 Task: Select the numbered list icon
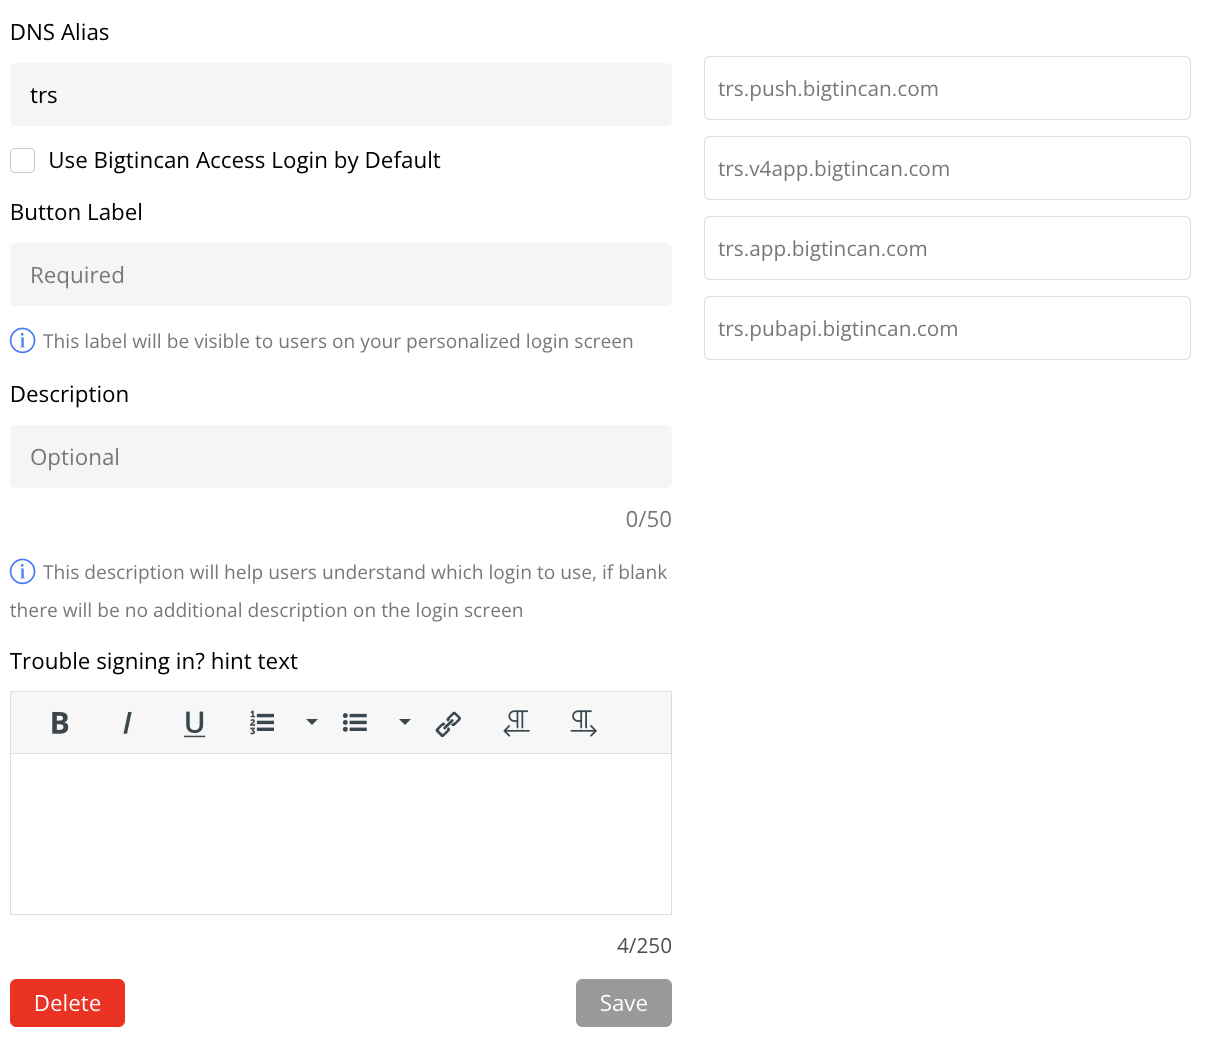point(262,722)
